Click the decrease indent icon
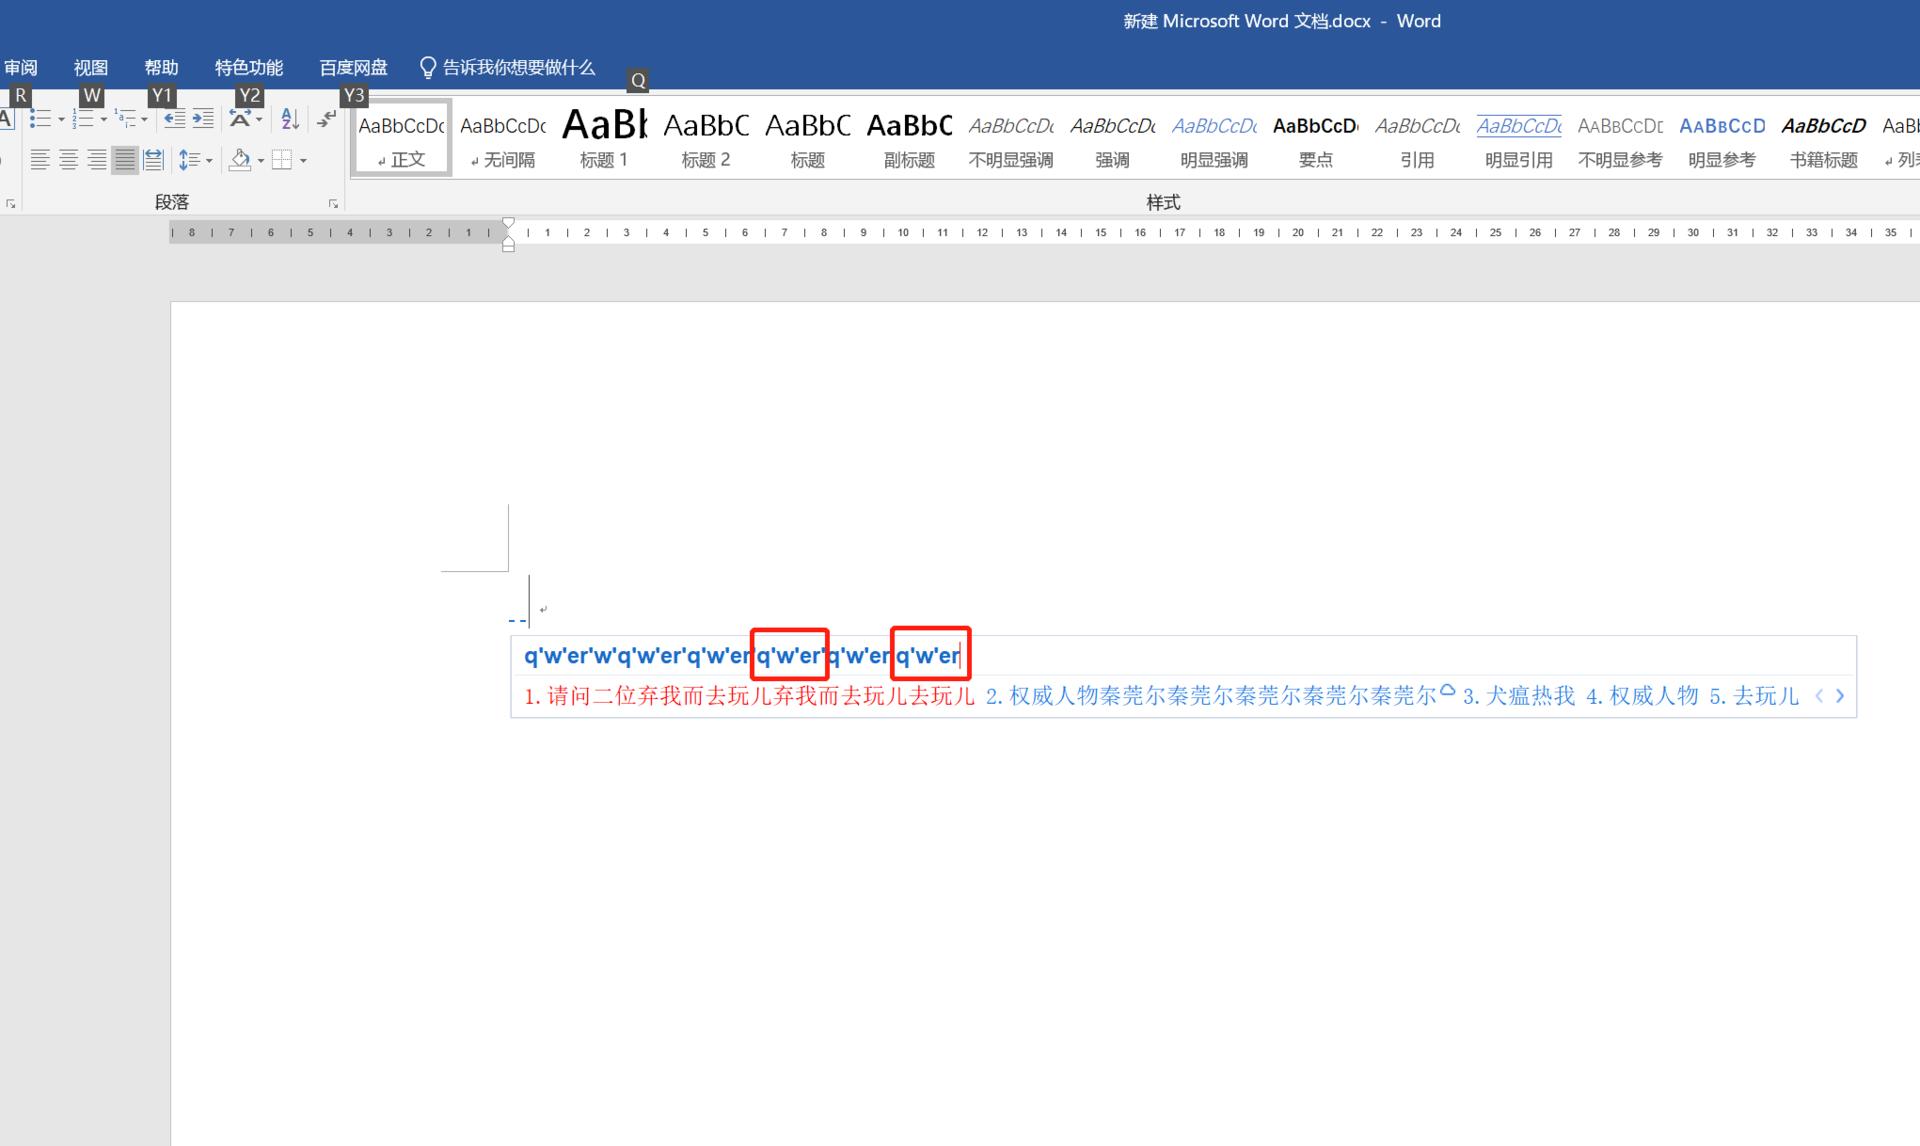Screen dimensions: 1920x1146 click(x=174, y=120)
